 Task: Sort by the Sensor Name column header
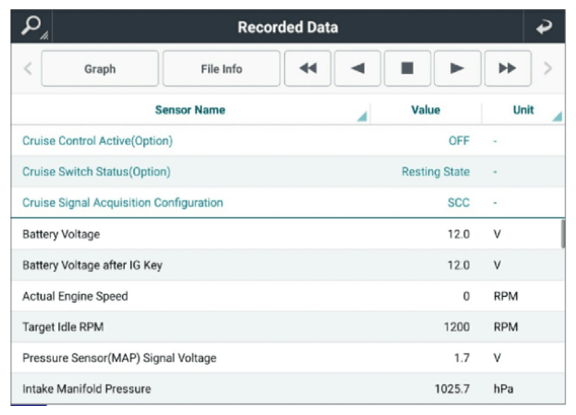[190, 110]
